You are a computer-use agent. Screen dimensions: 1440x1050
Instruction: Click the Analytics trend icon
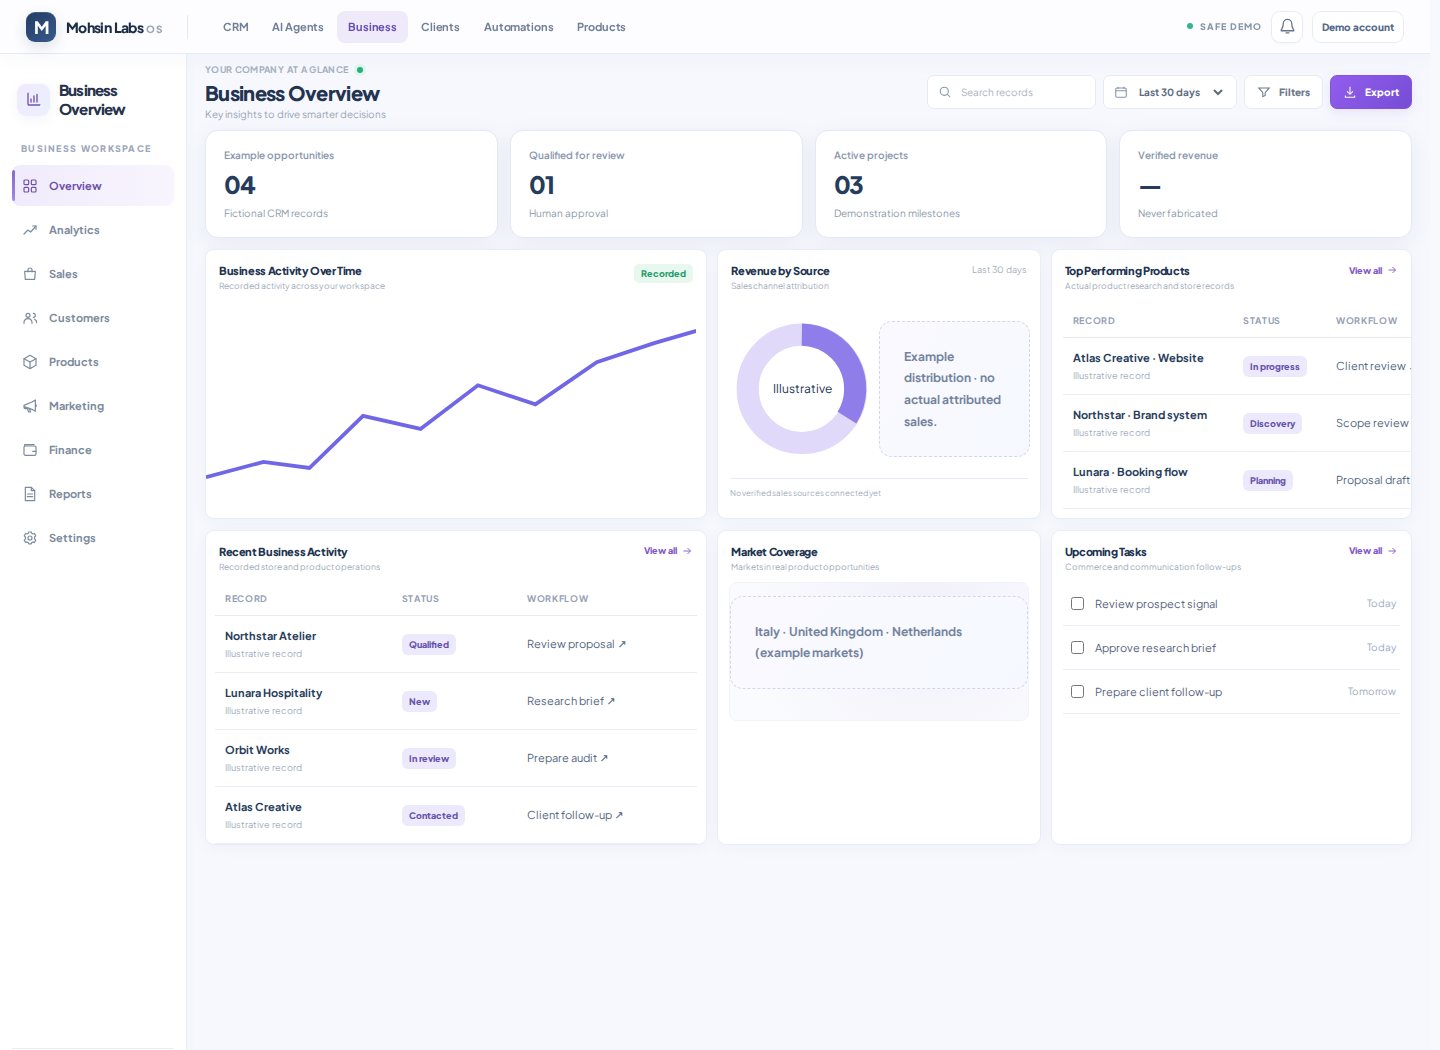30,230
